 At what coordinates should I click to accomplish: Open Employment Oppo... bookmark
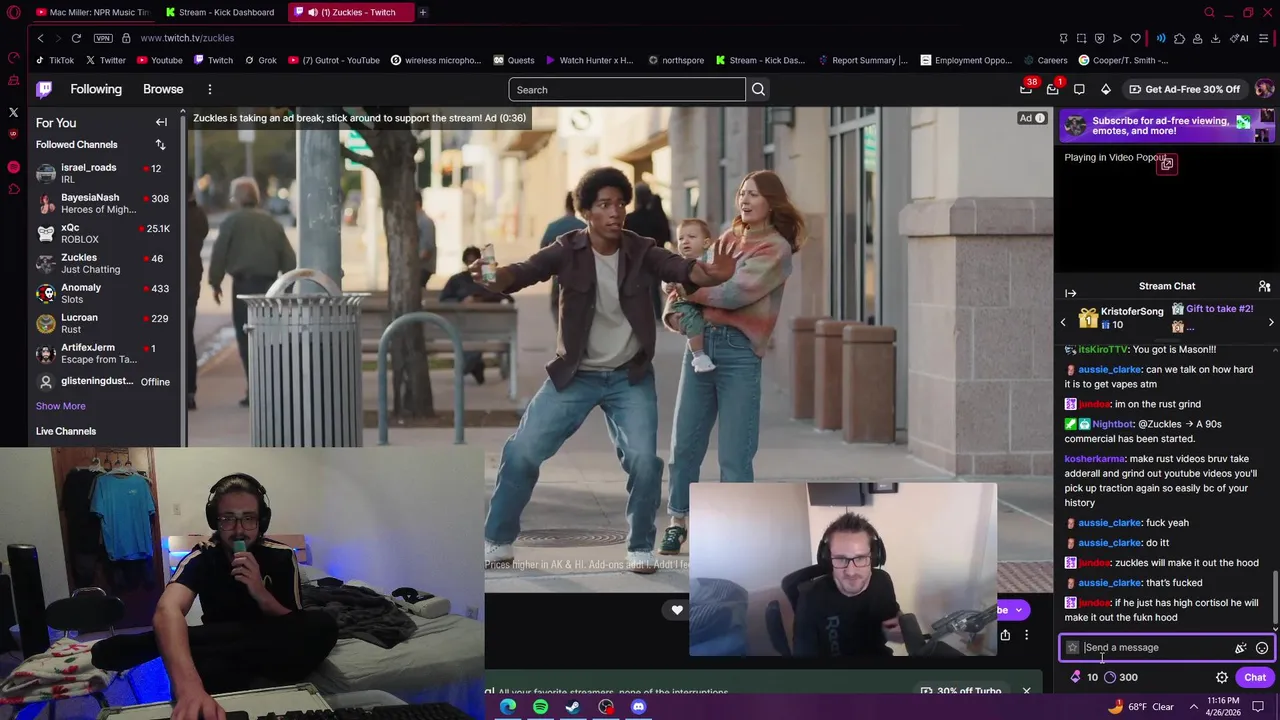click(966, 60)
